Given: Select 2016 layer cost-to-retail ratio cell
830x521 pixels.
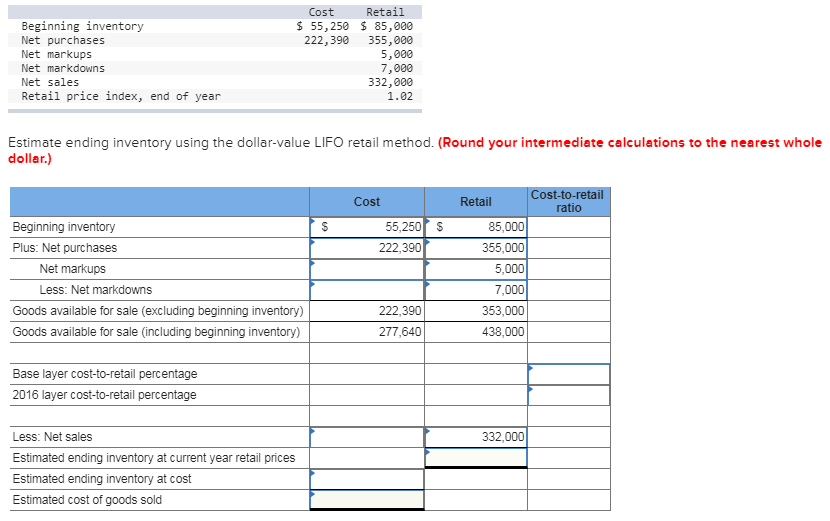Looking at the screenshot, I should point(569,395).
